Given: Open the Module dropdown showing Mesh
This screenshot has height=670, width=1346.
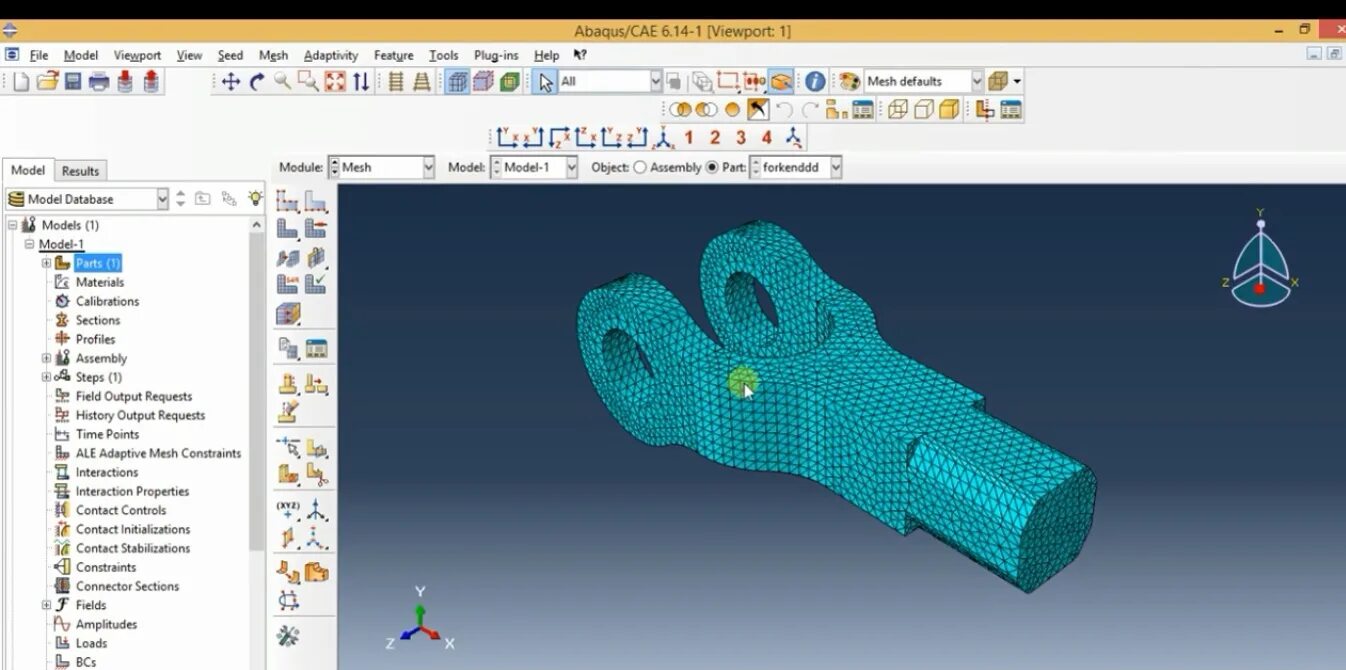Looking at the screenshot, I should pos(428,167).
